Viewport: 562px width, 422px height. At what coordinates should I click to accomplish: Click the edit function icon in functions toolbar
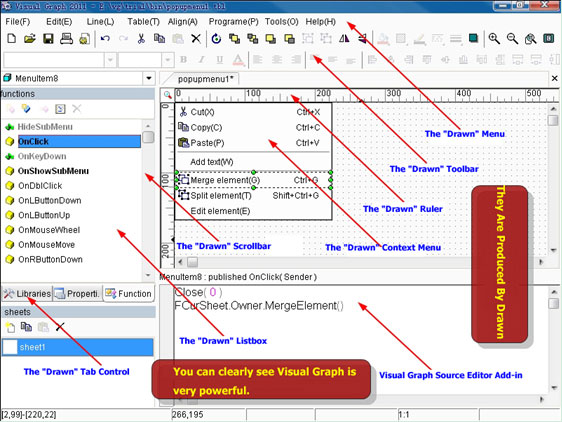click(x=26, y=108)
